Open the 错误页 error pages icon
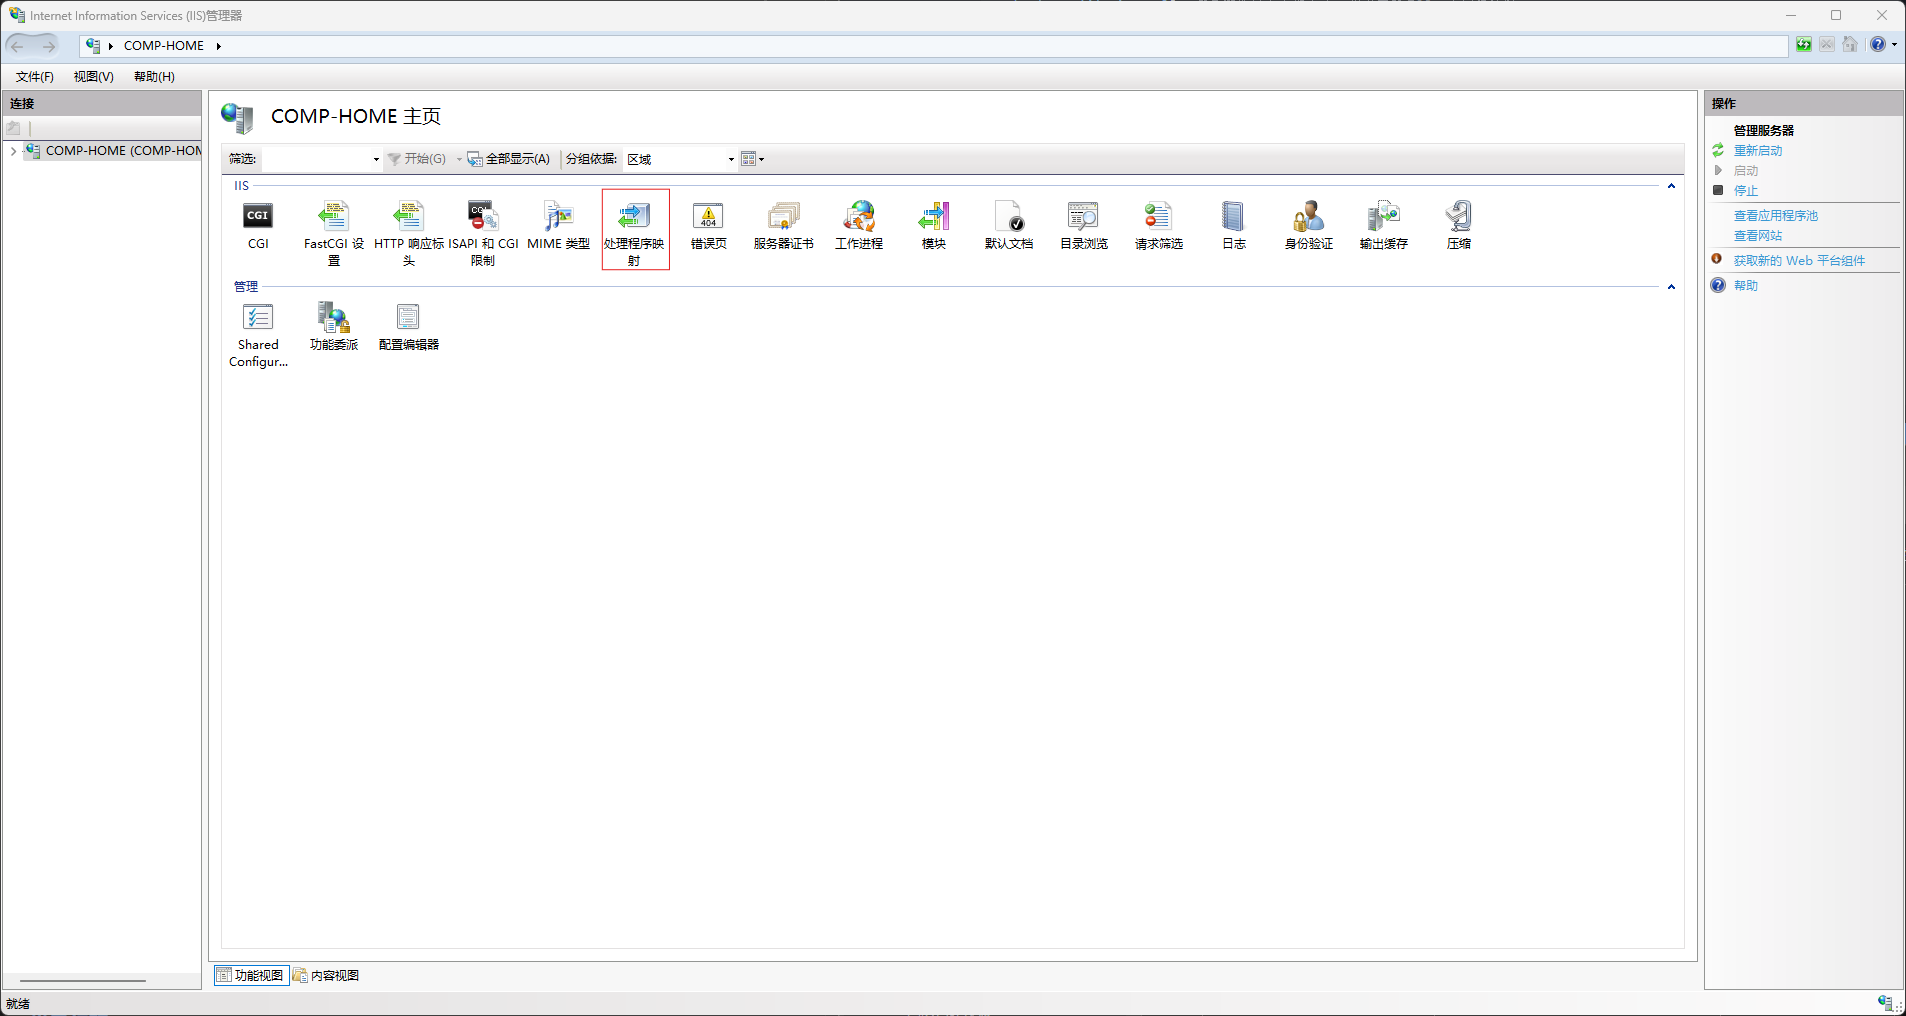Viewport: 1906px width, 1016px height. (708, 217)
